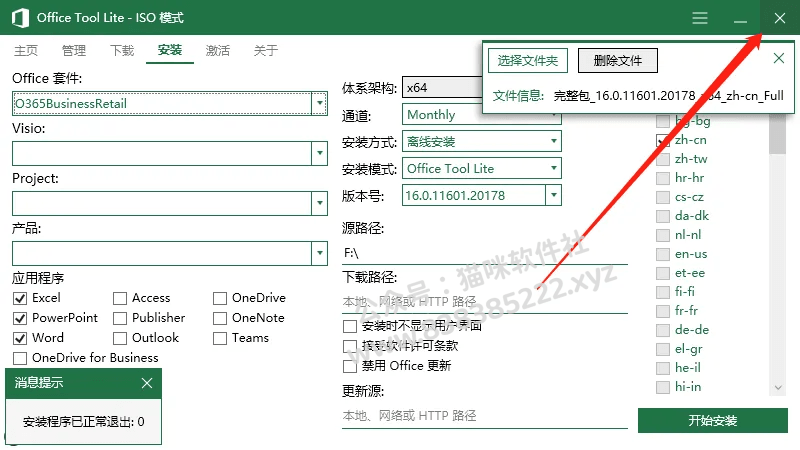The image size is (800, 450).
Task: Check the fr-fr language checkbox
Action: pos(663,311)
